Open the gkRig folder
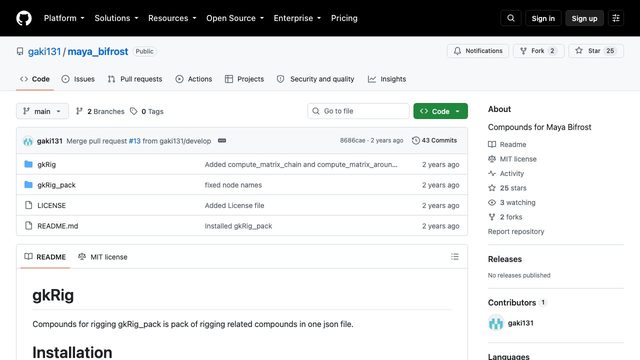640x360 pixels. click(x=47, y=164)
